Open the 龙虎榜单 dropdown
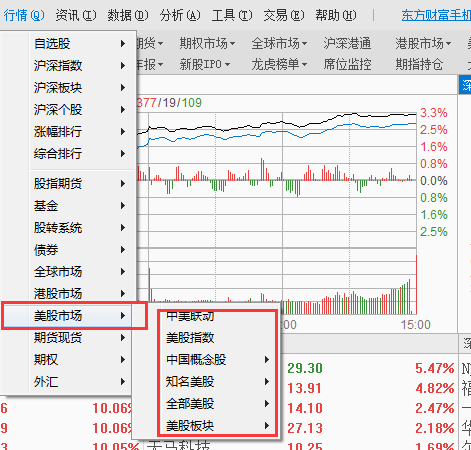The height and width of the screenshot is (450, 471). point(279,64)
